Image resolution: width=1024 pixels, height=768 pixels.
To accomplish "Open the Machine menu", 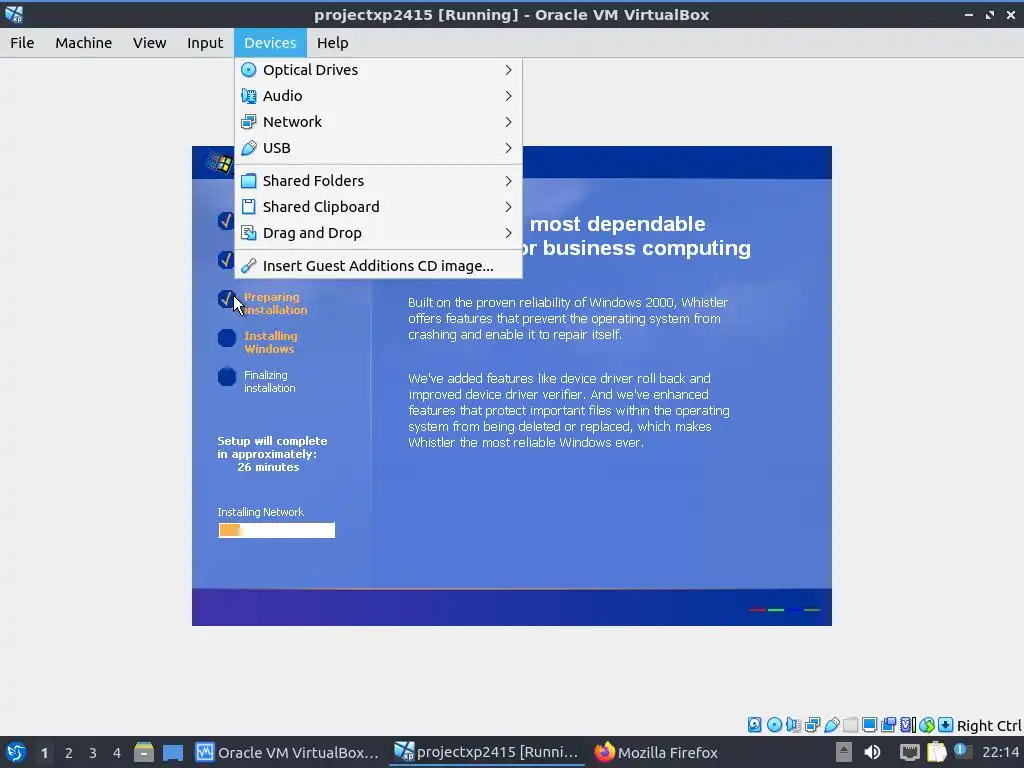I will pyautogui.click(x=84, y=43).
